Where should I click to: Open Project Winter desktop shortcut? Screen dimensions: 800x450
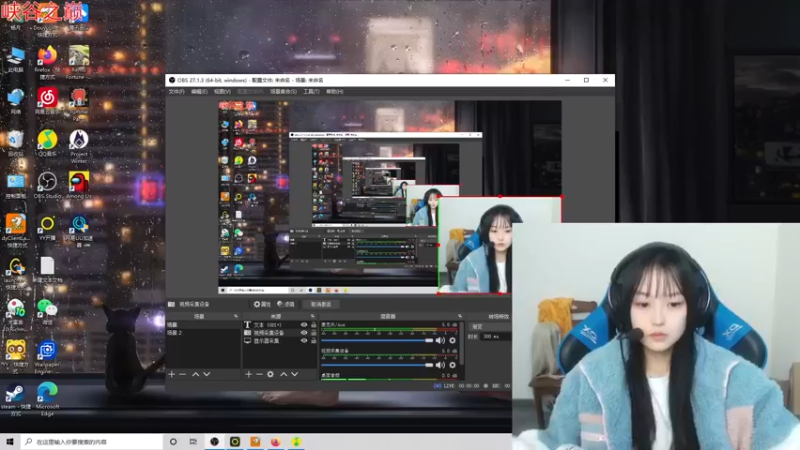tap(79, 146)
